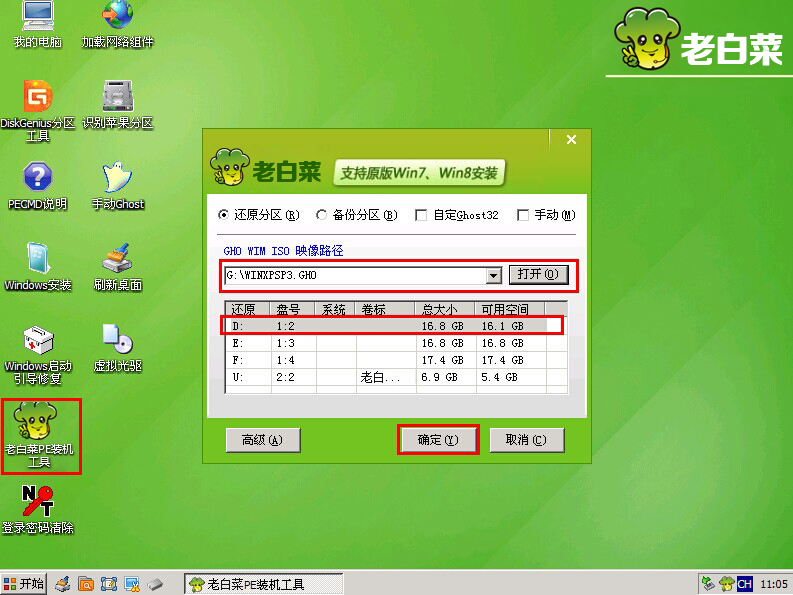Click the monitor with warning quick launch icon
793x595 pixels.
(133, 584)
